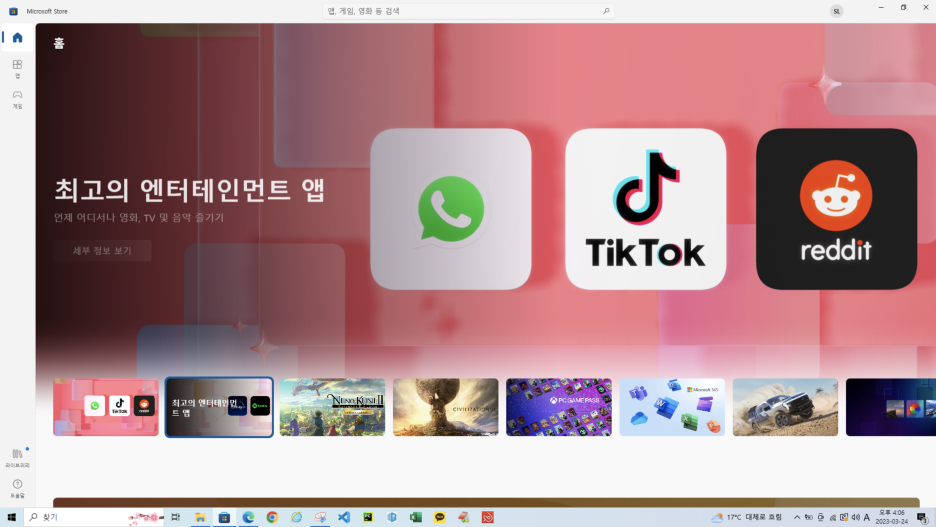Open the notification center icon
This screenshot has height=527, width=936.
pos(922,517)
